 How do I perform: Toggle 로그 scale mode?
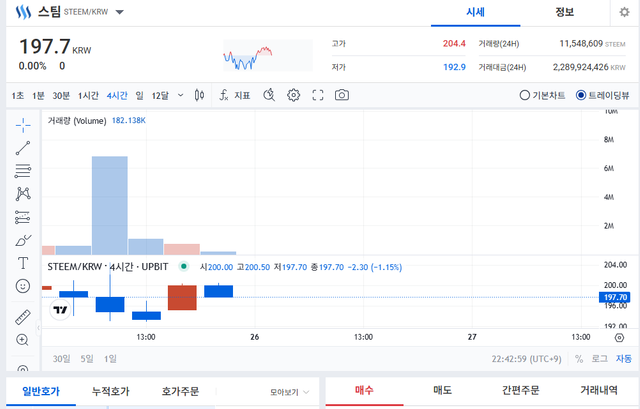point(600,359)
